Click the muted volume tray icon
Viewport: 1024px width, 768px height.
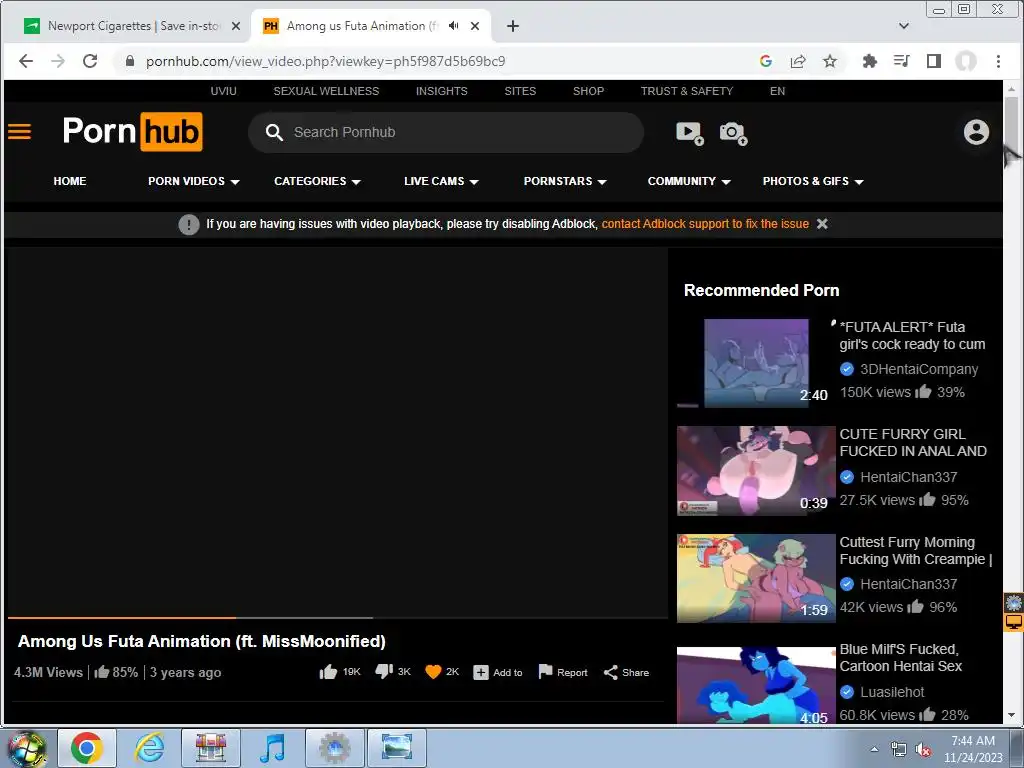(x=923, y=750)
